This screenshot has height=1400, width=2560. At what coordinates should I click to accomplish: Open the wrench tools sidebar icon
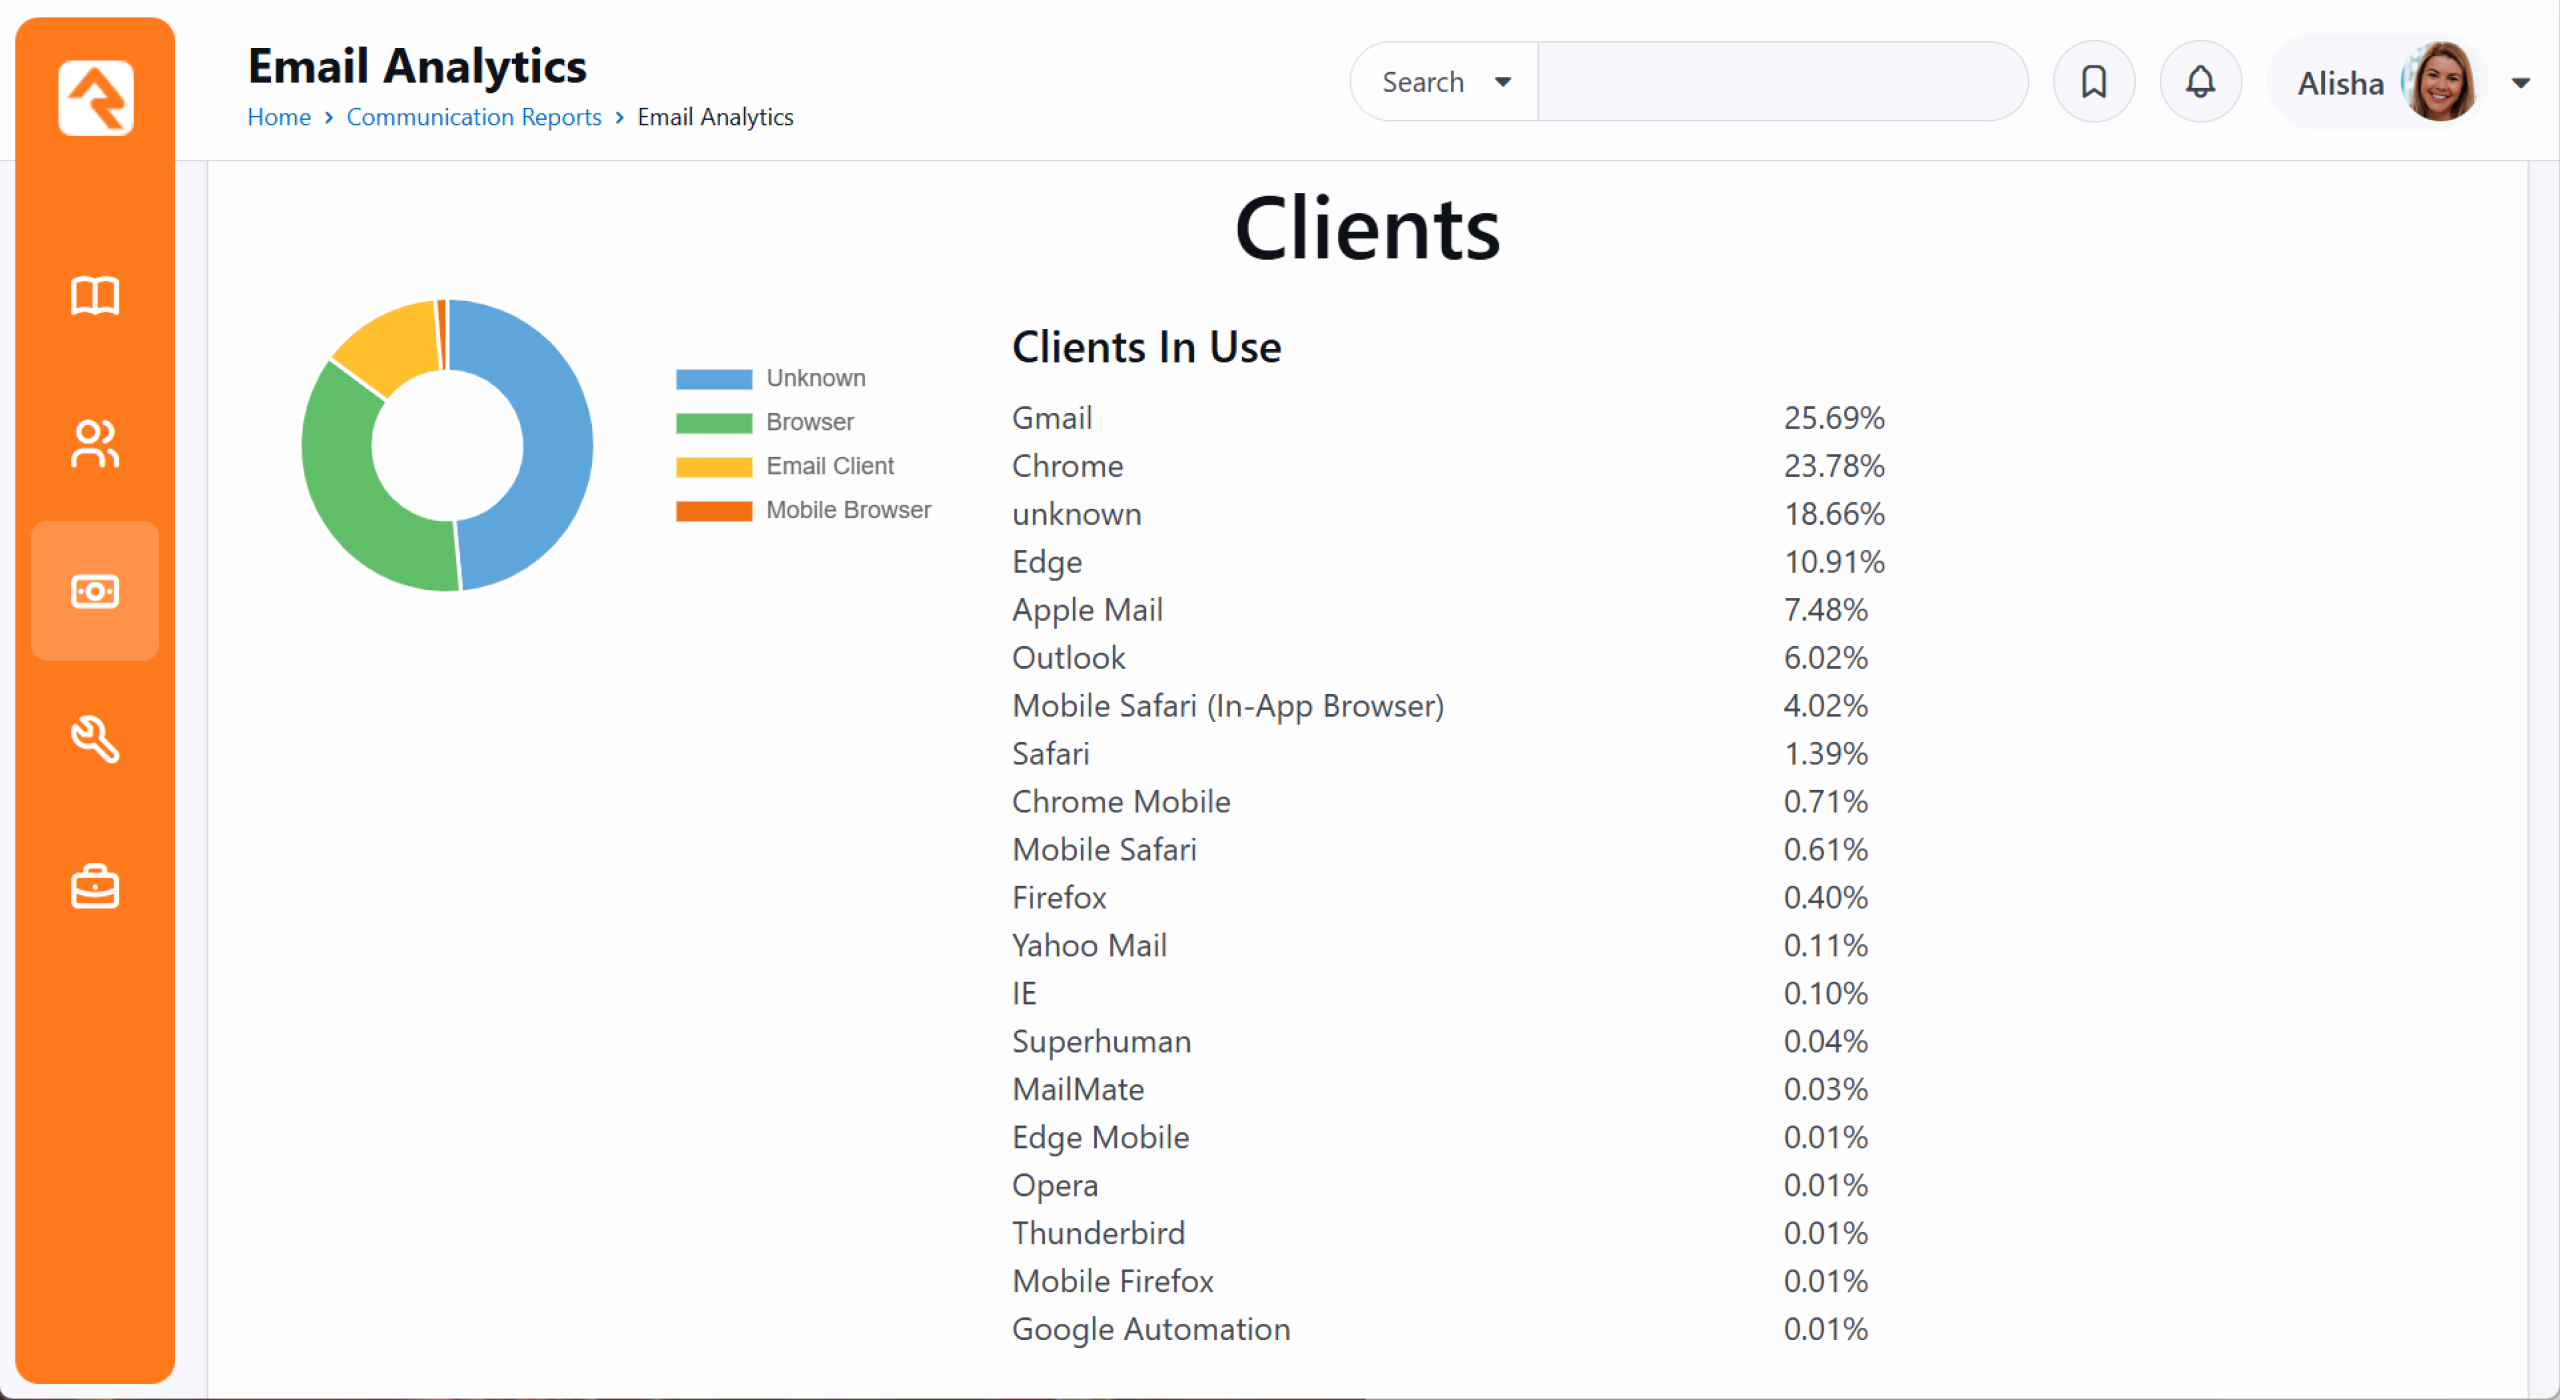(x=95, y=739)
